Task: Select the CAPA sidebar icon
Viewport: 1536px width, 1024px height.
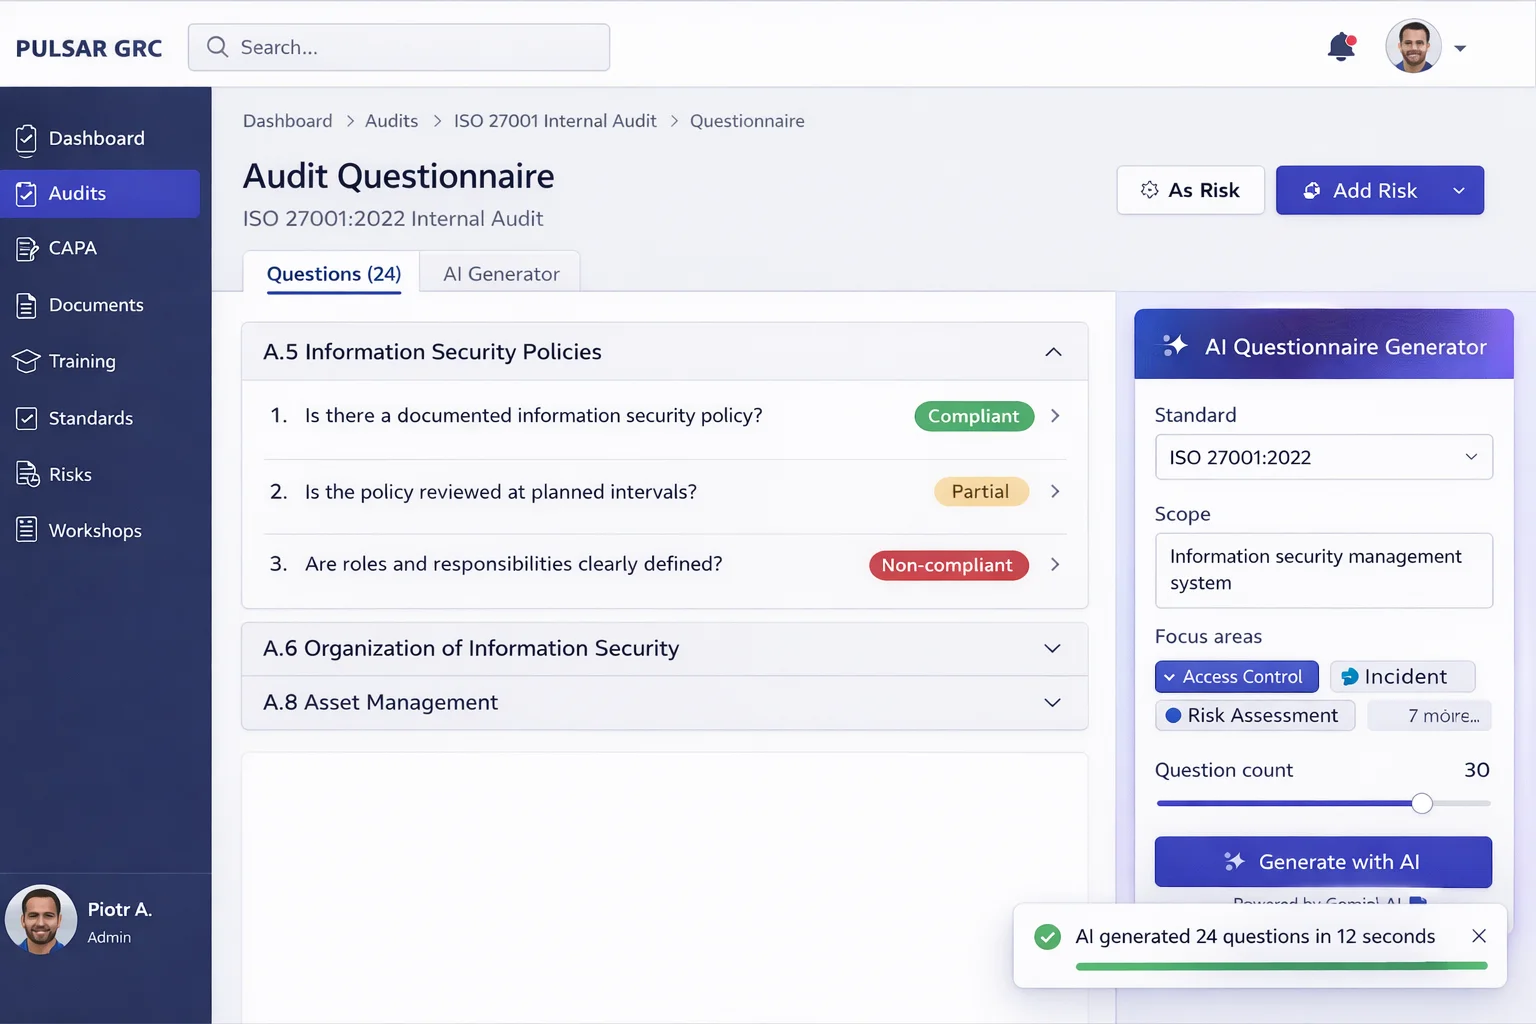Action: (72, 248)
